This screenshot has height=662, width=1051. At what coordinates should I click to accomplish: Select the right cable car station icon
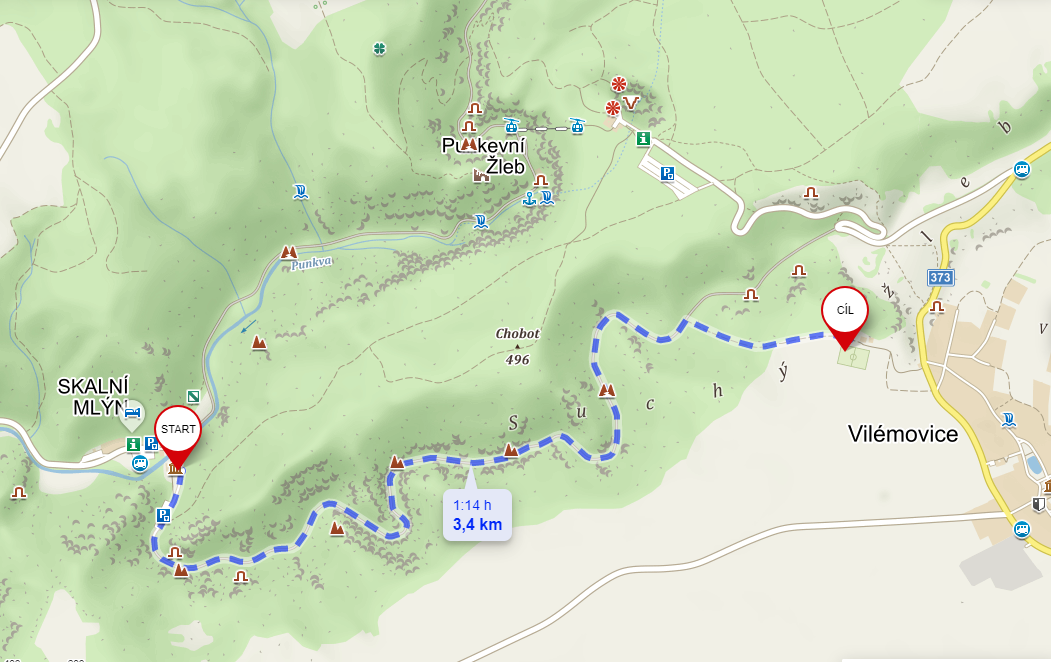click(577, 125)
